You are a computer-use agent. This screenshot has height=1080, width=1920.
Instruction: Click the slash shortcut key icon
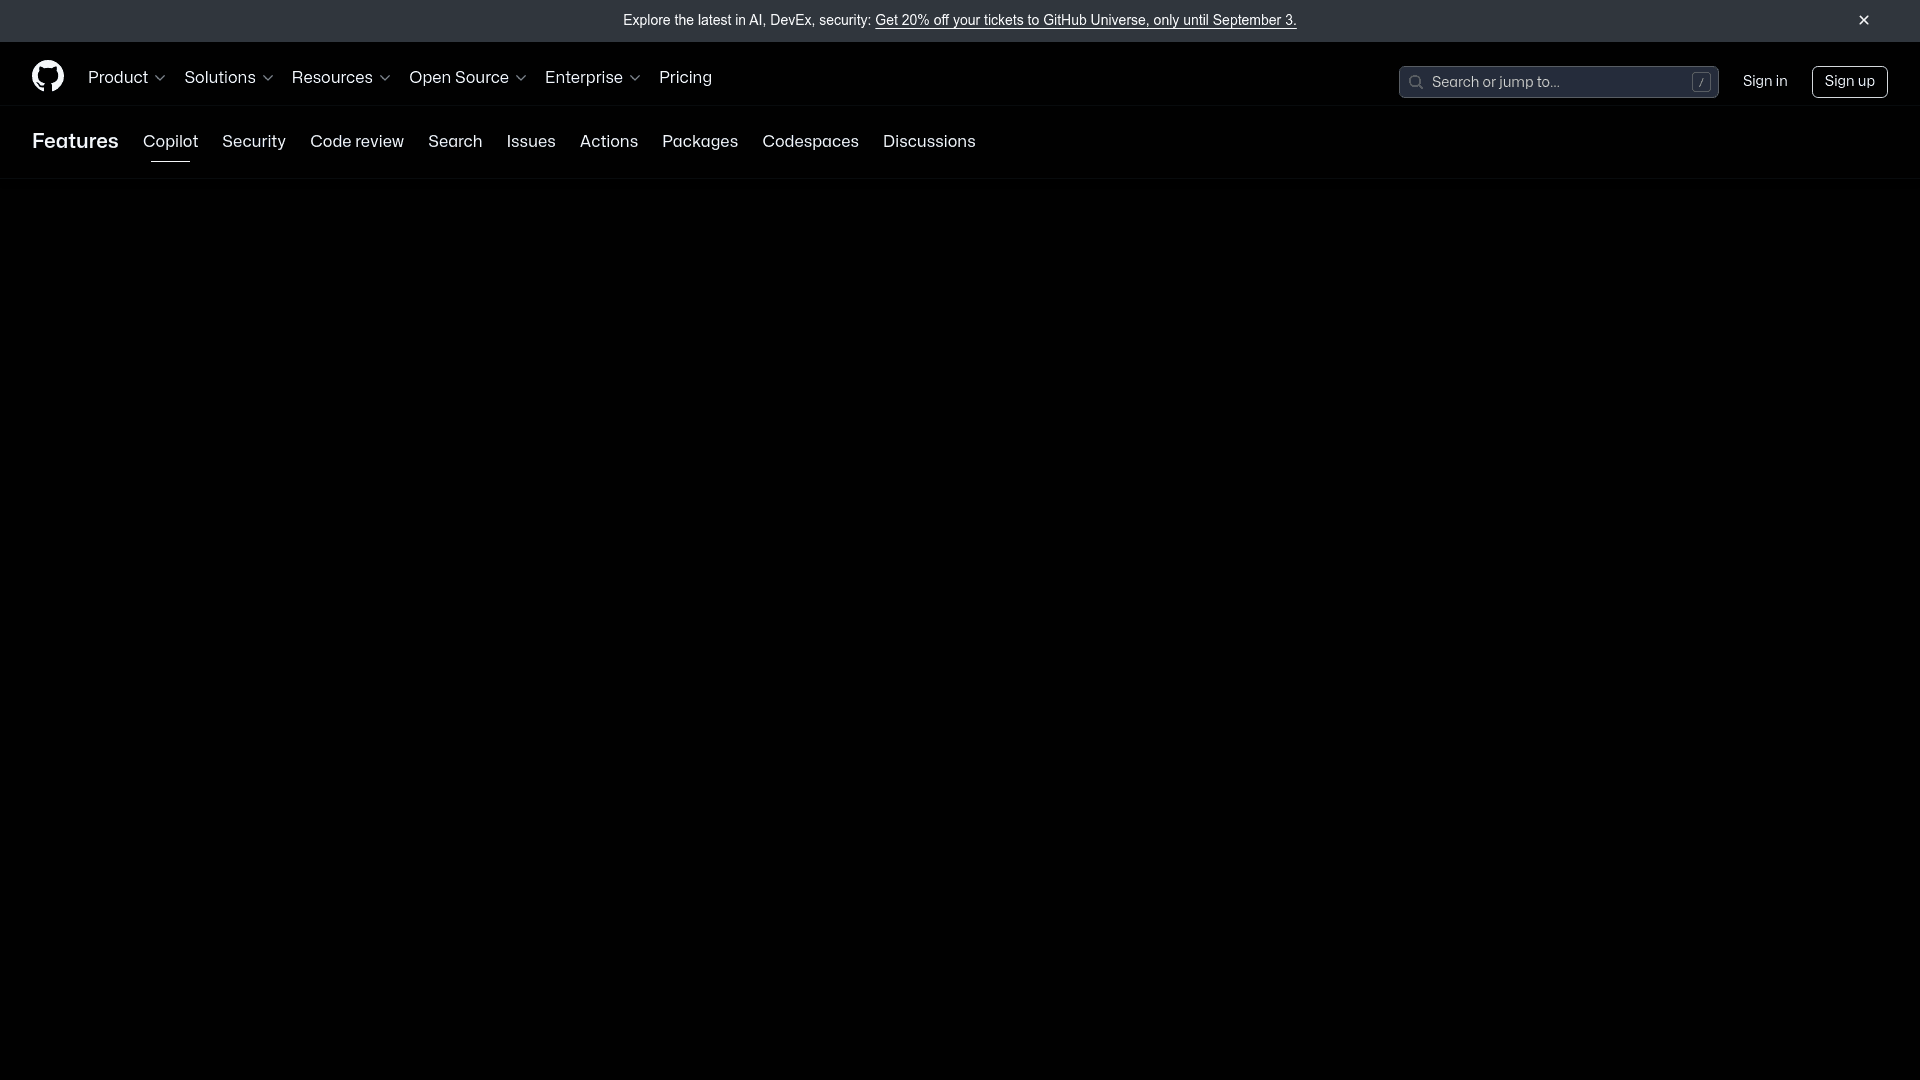point(1700,82)
